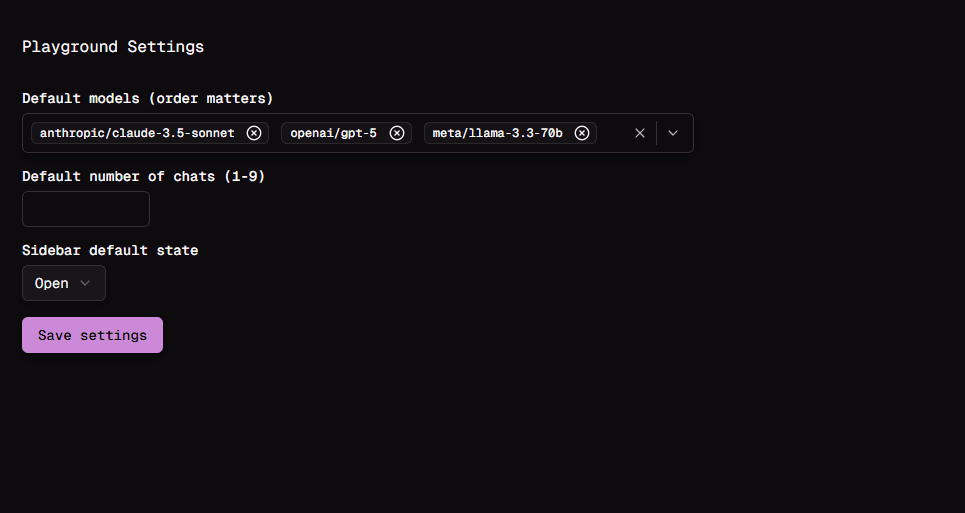Click the Save settings button
Screen dimensions: 965x513
92,335
